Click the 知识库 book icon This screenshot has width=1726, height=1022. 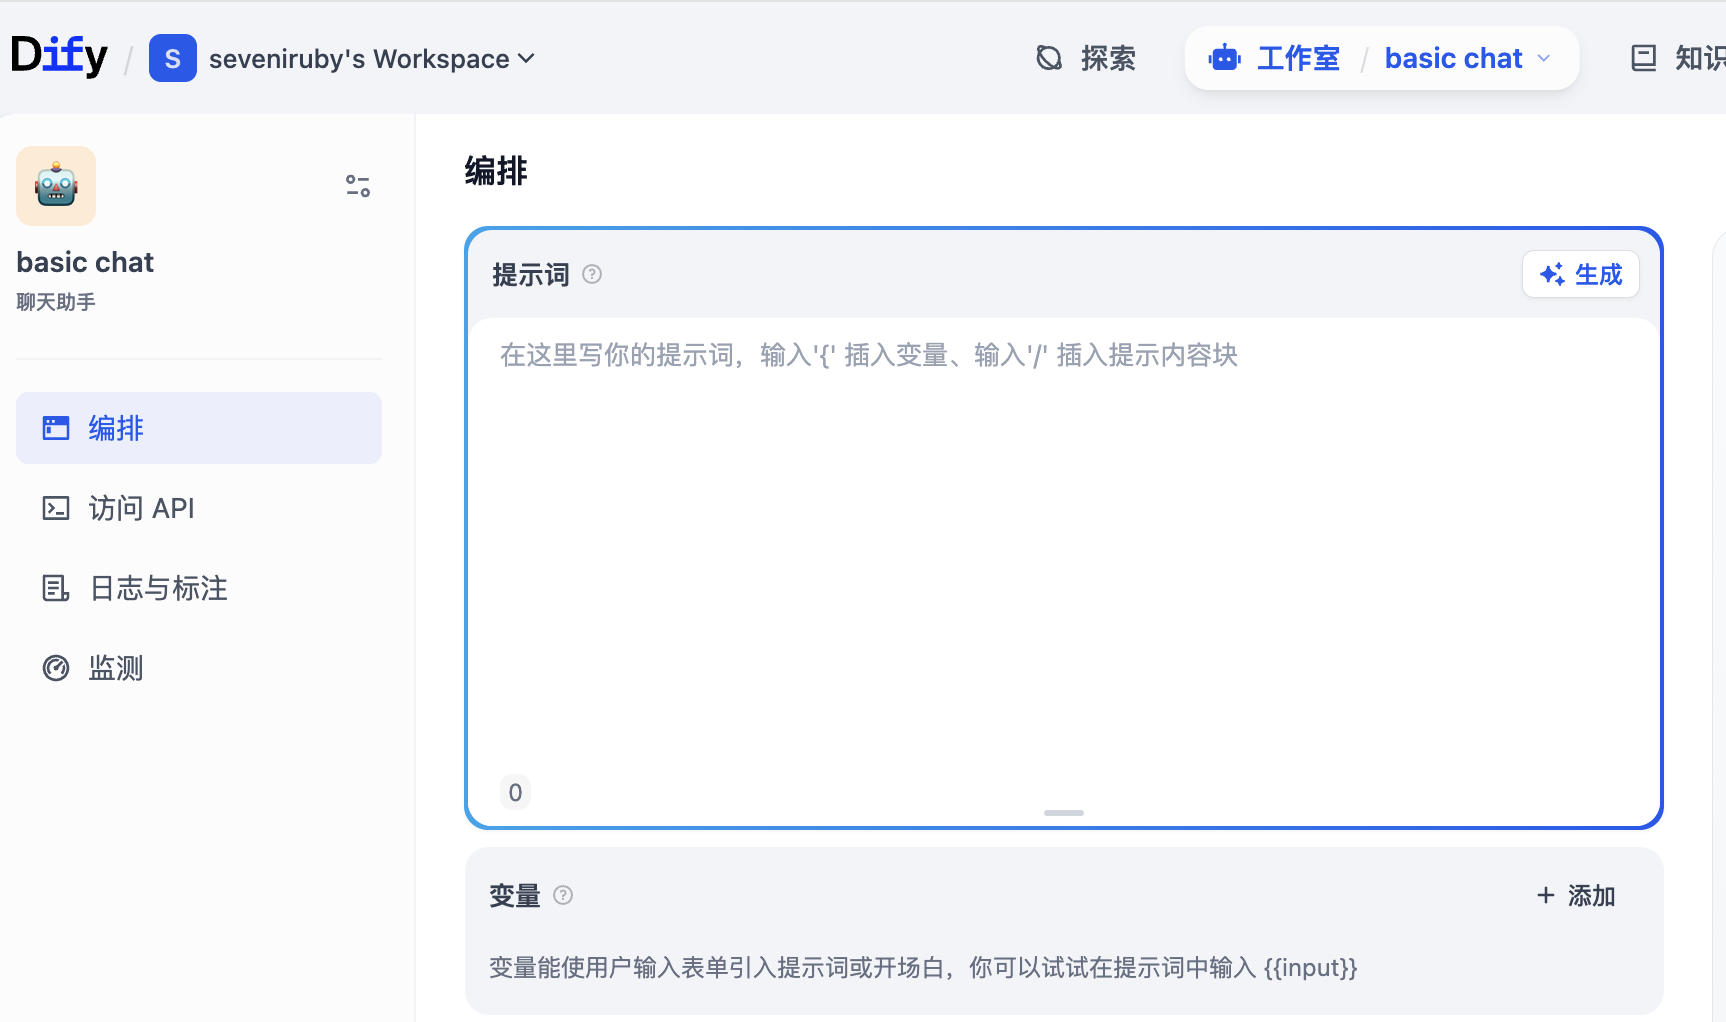pyautogui.click(x=1643, y=59)
